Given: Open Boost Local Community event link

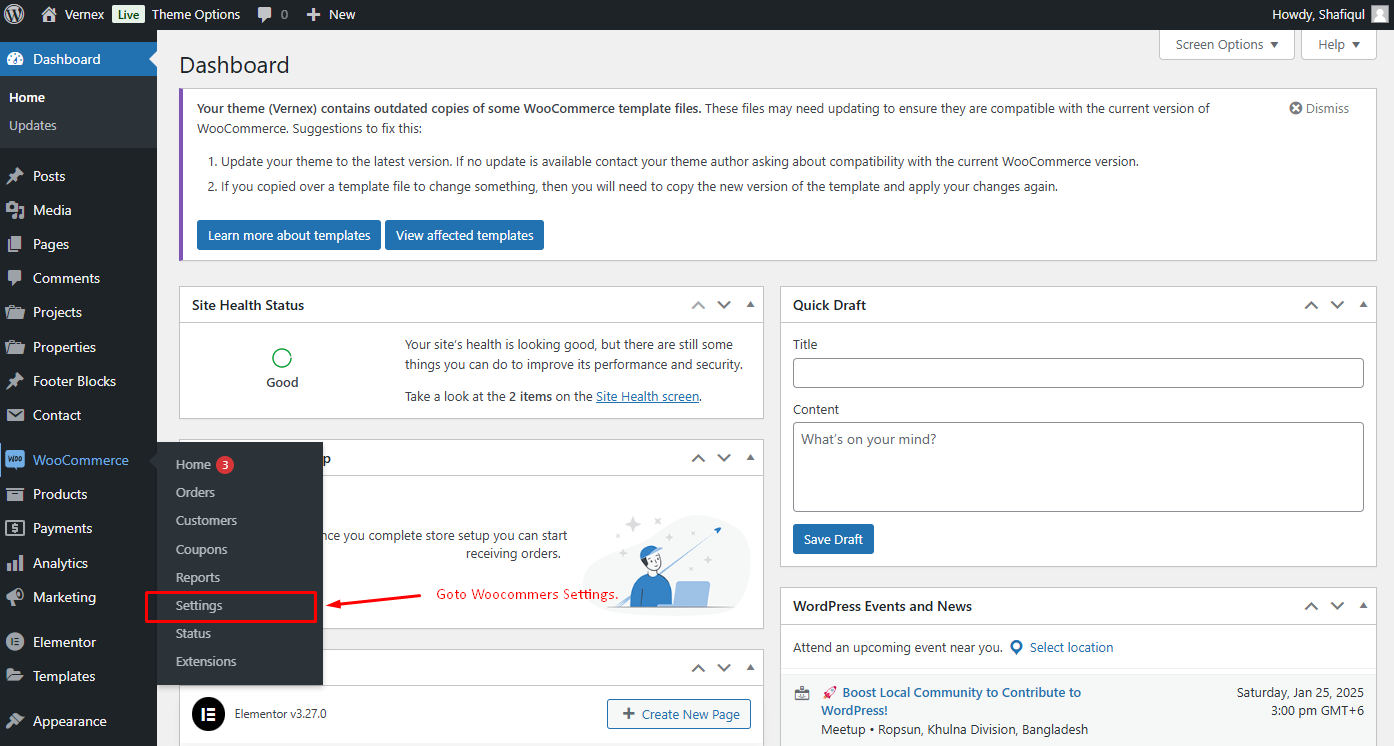Looking at the screenshot, I should click(951, 701).
